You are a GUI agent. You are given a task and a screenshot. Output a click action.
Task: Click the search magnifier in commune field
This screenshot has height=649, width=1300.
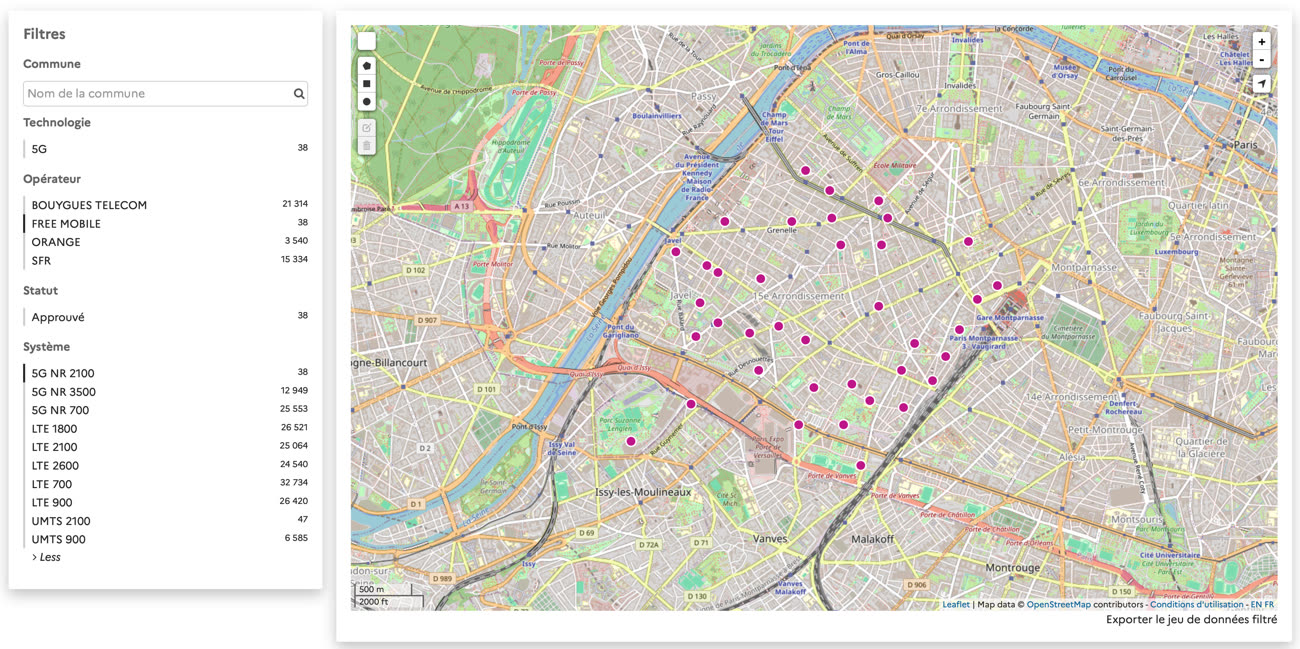tap(298, 94)
